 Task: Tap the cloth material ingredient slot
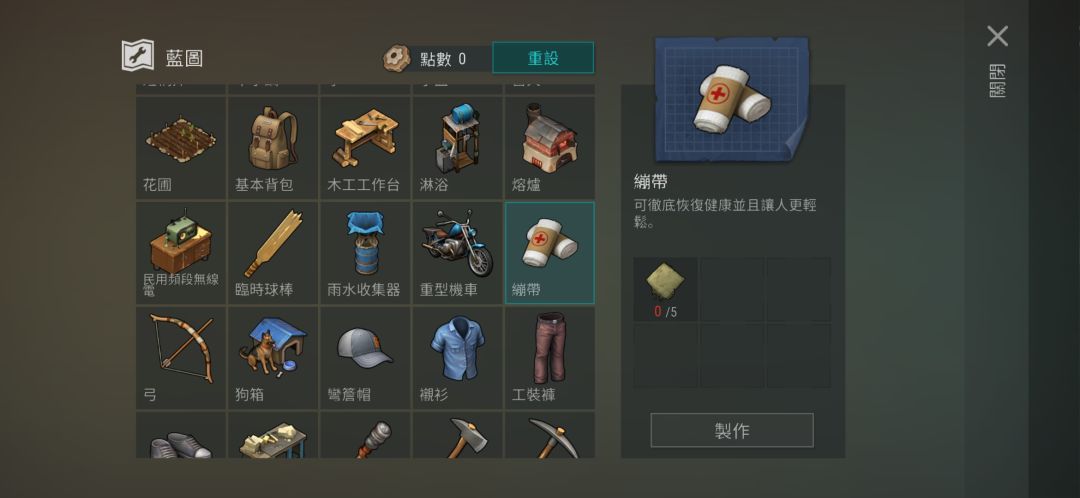point(665,289)
